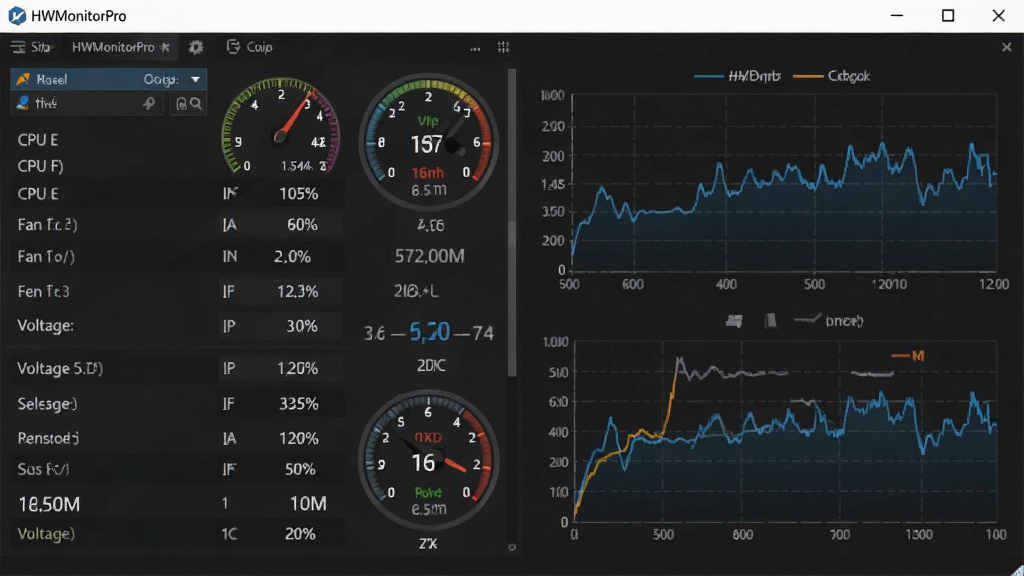Click the 105% value
The width and height of the screenshot is (1024, 576).
[298, 194]
